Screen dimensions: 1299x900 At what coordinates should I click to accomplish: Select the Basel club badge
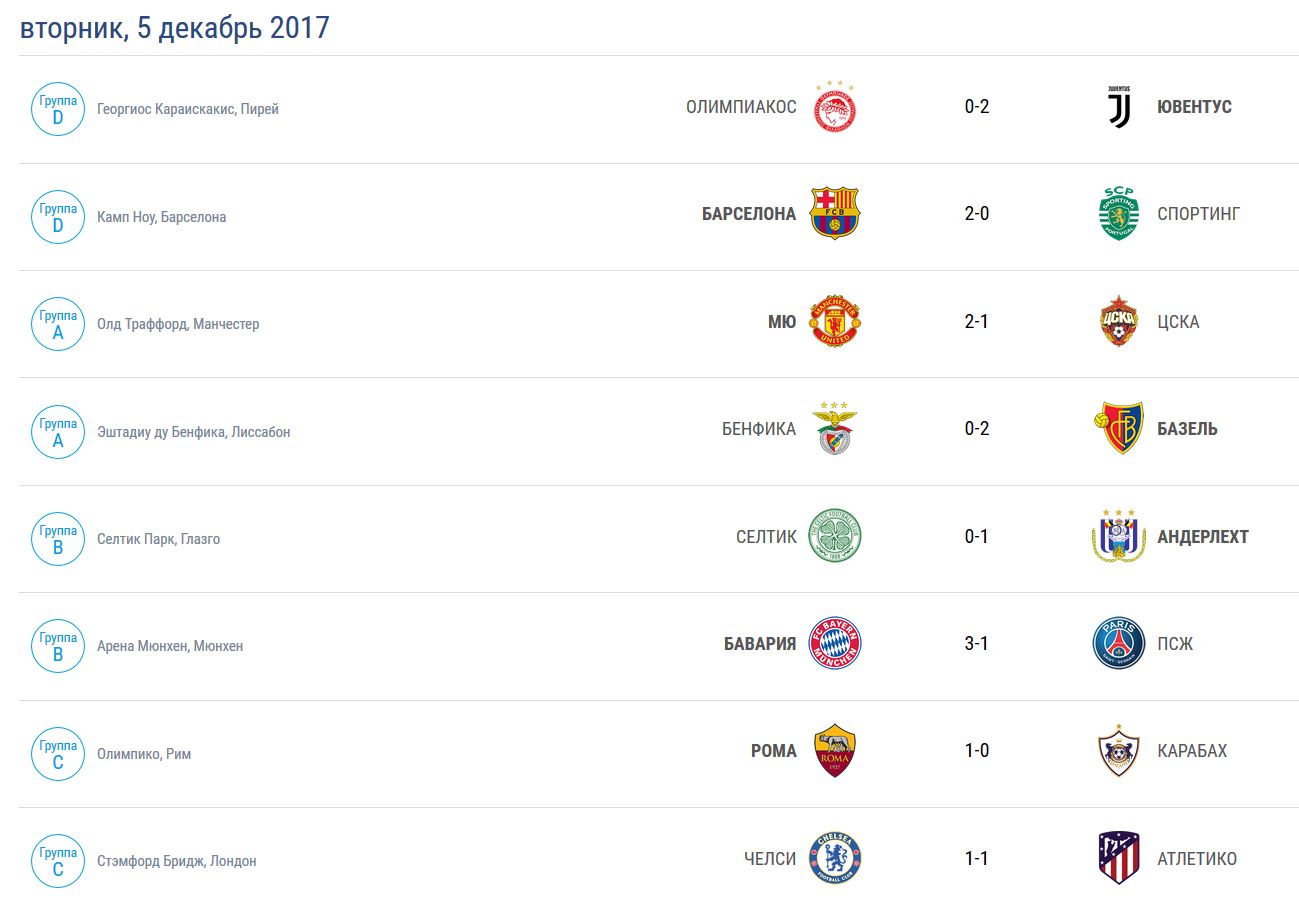(1118, 428)
